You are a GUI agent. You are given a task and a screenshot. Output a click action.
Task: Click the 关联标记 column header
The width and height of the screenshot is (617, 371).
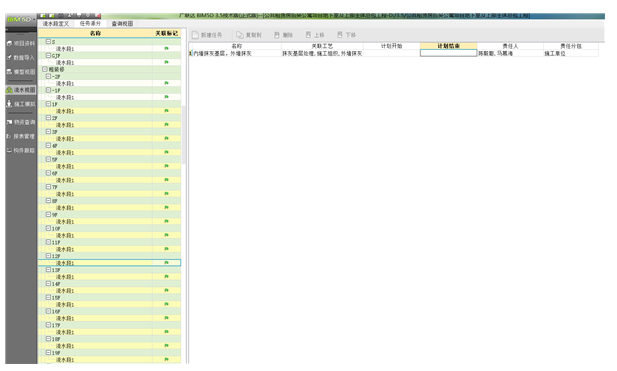(166, 33)
